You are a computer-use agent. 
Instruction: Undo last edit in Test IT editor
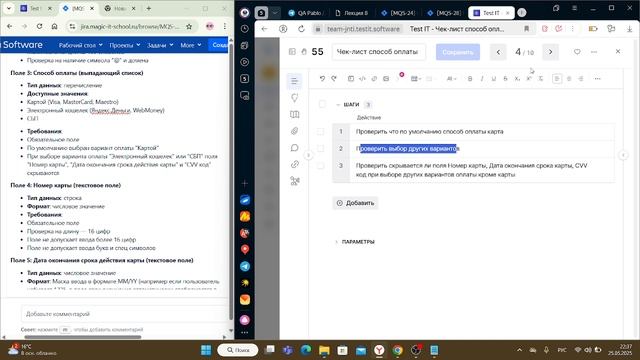click(322, 78)
